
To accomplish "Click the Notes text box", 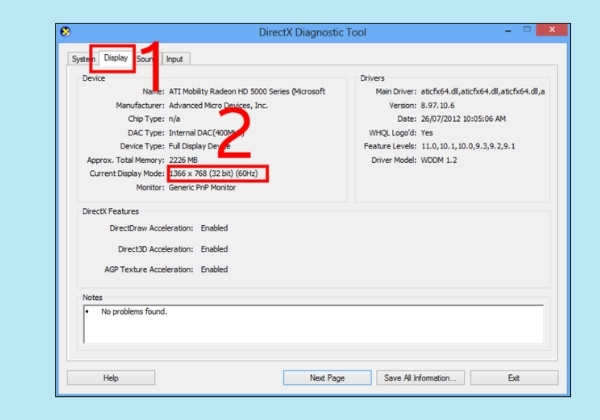I will [x=313, y=324].
